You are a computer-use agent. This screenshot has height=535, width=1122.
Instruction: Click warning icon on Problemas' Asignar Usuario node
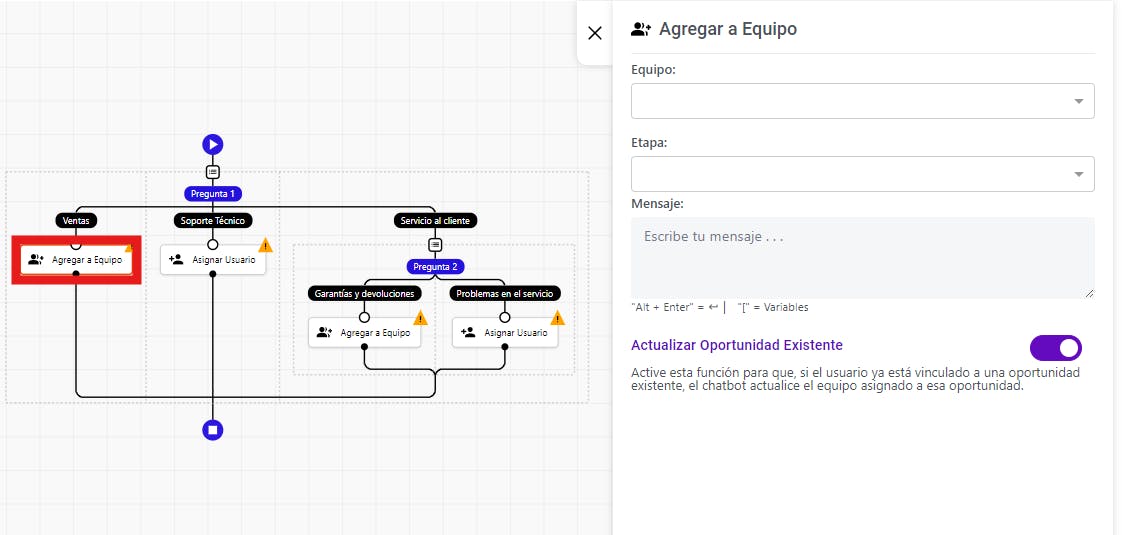pos(557,318)
